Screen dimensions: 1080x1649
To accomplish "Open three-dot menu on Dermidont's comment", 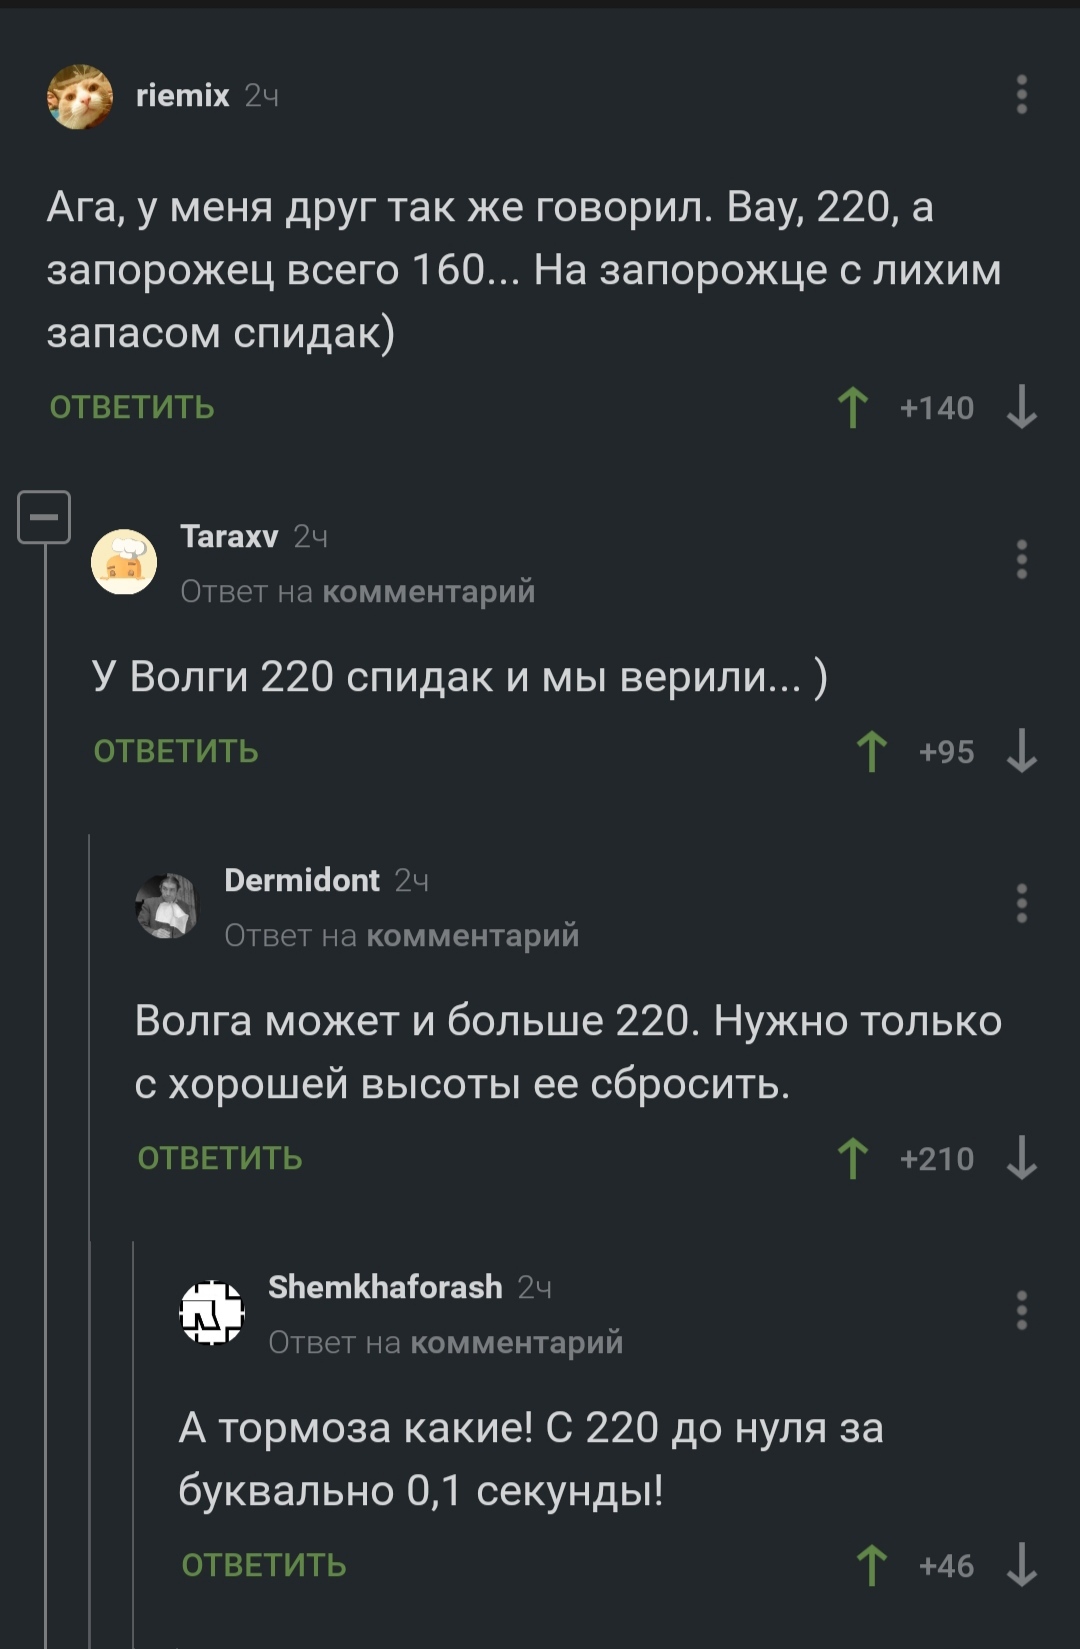I will pyautogui.click(x=1021, y=903).
